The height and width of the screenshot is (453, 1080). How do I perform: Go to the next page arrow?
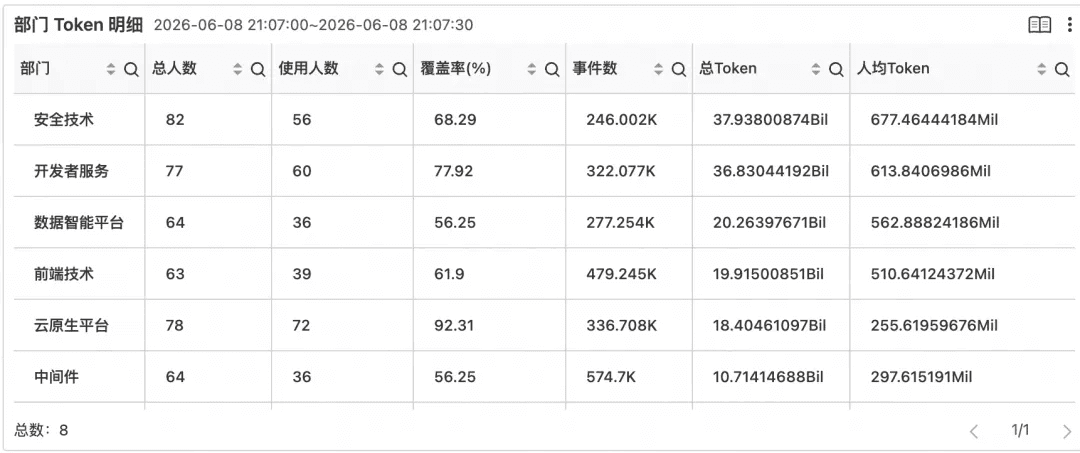tap(1067, 432)
